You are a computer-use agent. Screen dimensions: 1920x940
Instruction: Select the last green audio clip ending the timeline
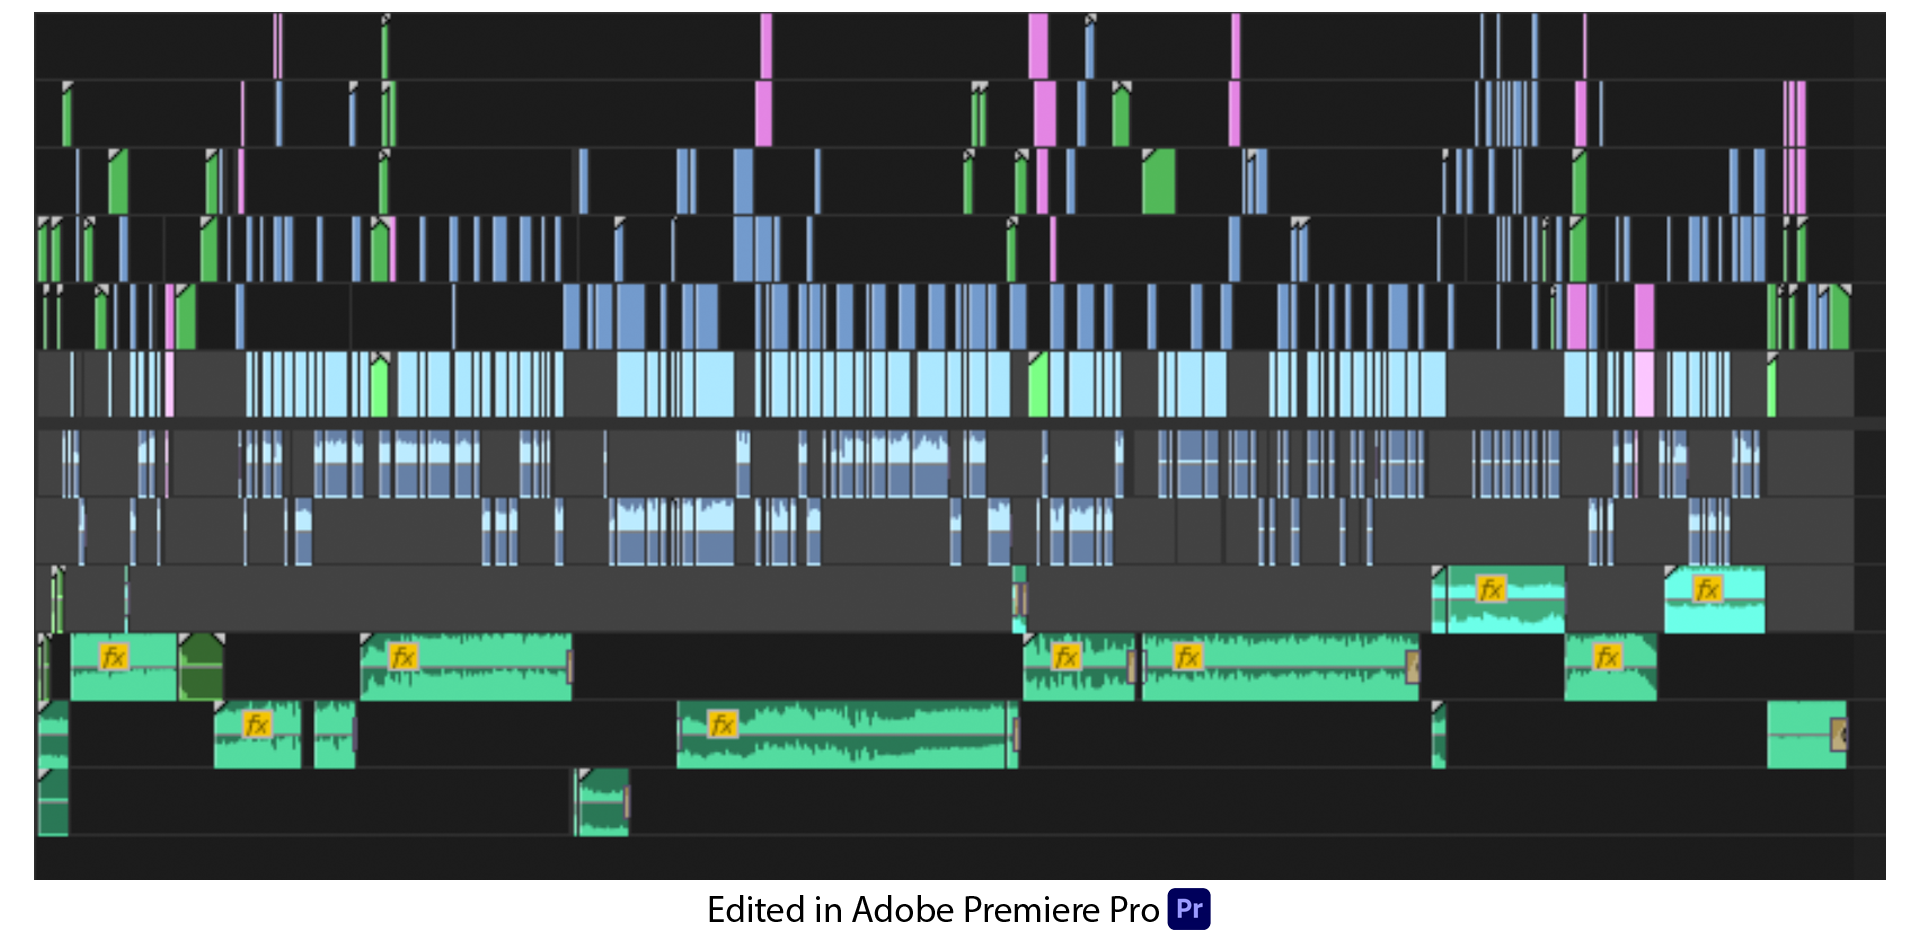pos(1806,735)
